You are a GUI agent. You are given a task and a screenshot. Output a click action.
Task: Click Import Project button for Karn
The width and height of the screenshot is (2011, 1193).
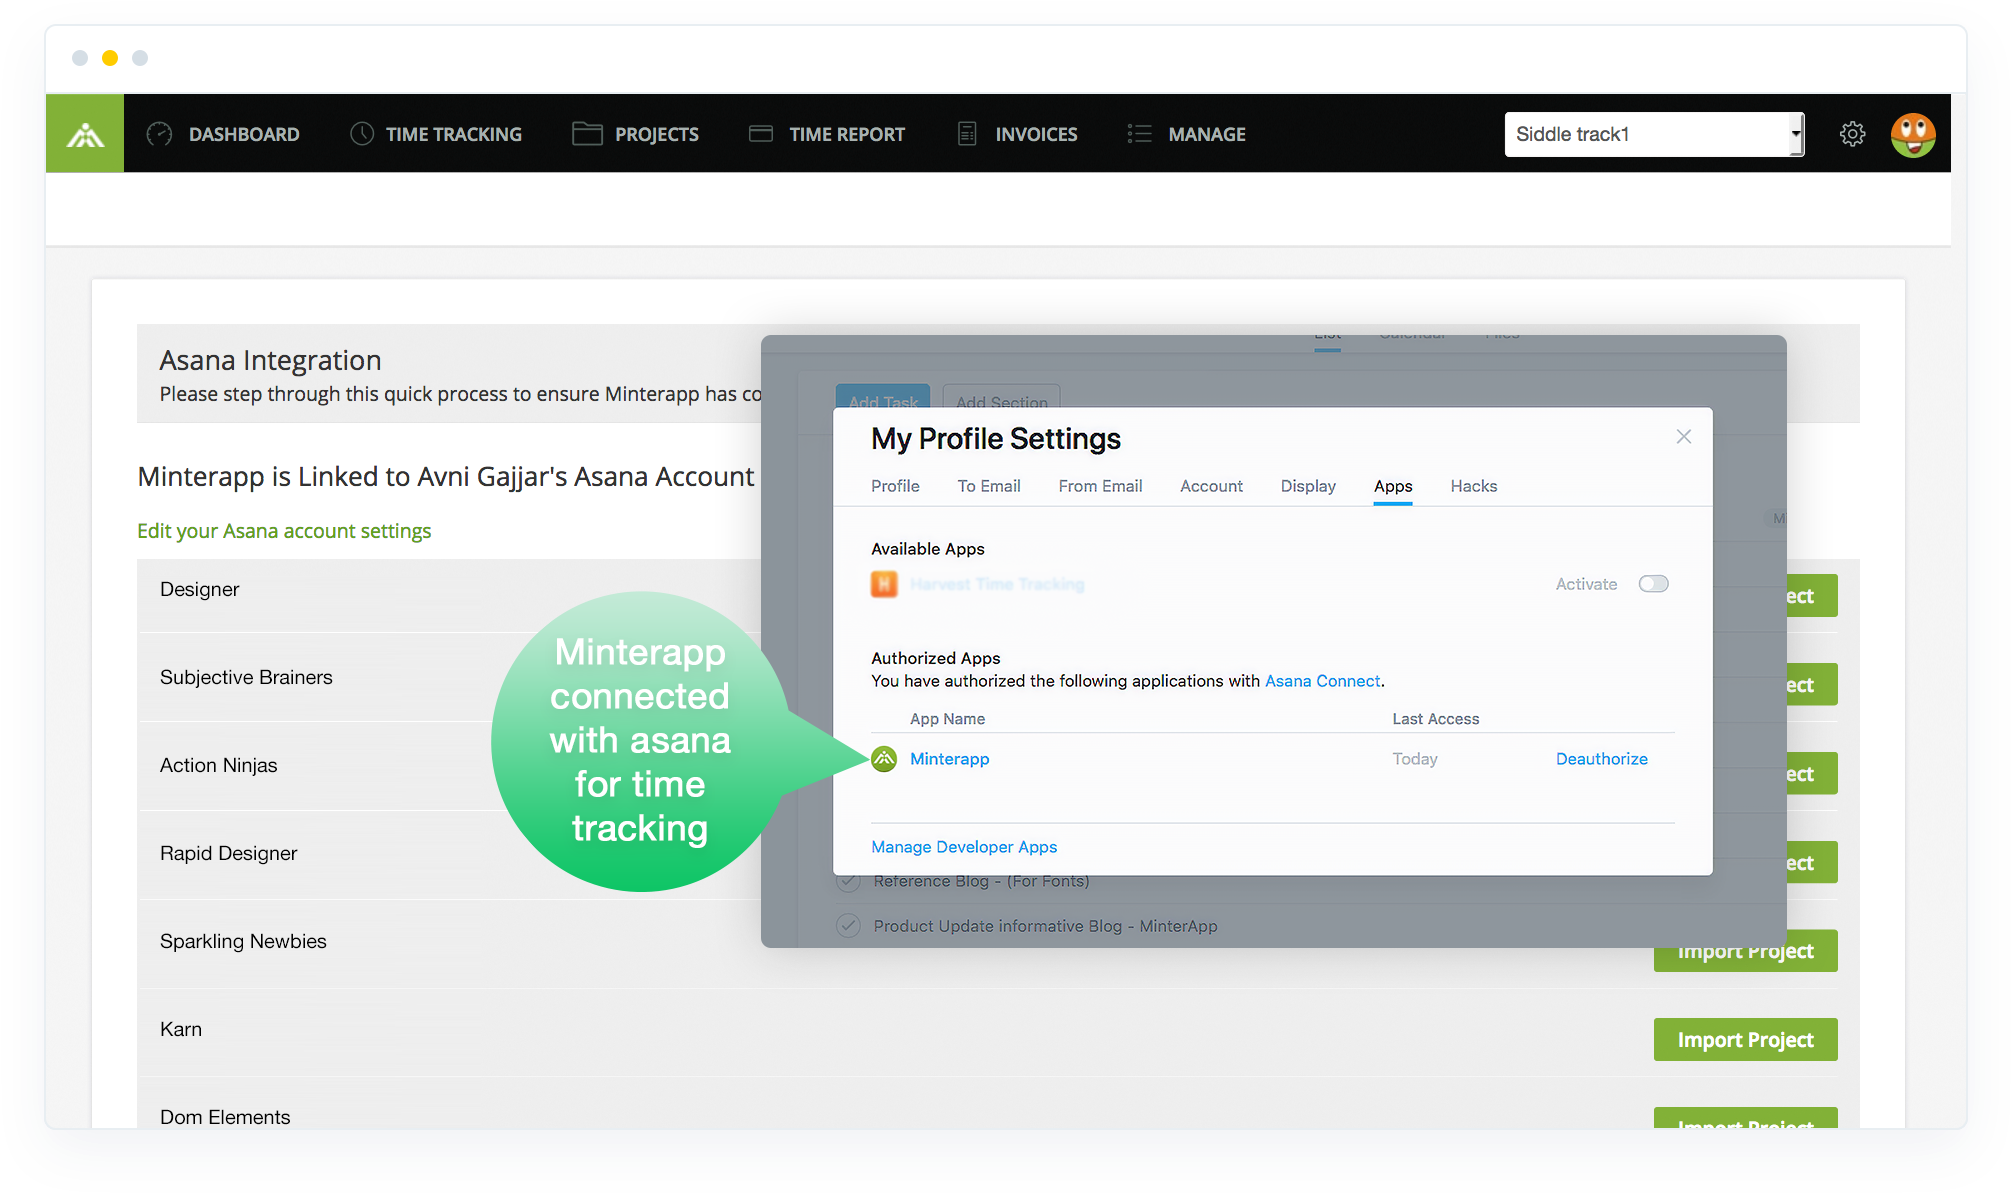[x=1745, y=1040]
